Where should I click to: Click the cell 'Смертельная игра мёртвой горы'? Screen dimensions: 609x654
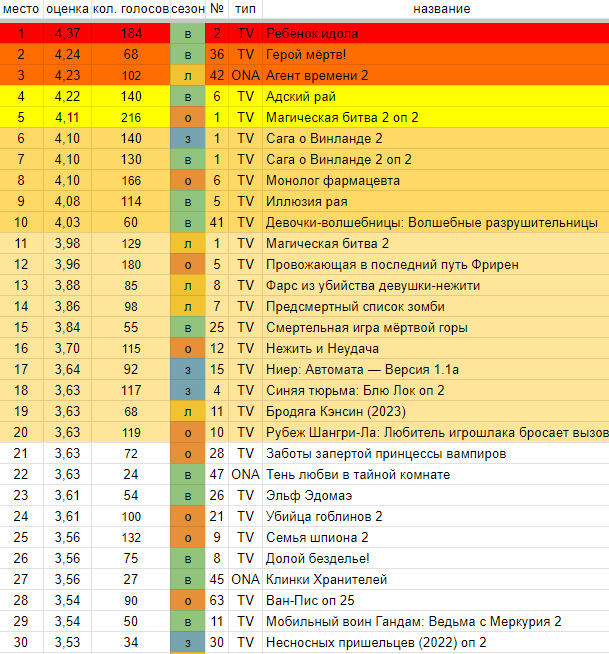coord(435,327)
